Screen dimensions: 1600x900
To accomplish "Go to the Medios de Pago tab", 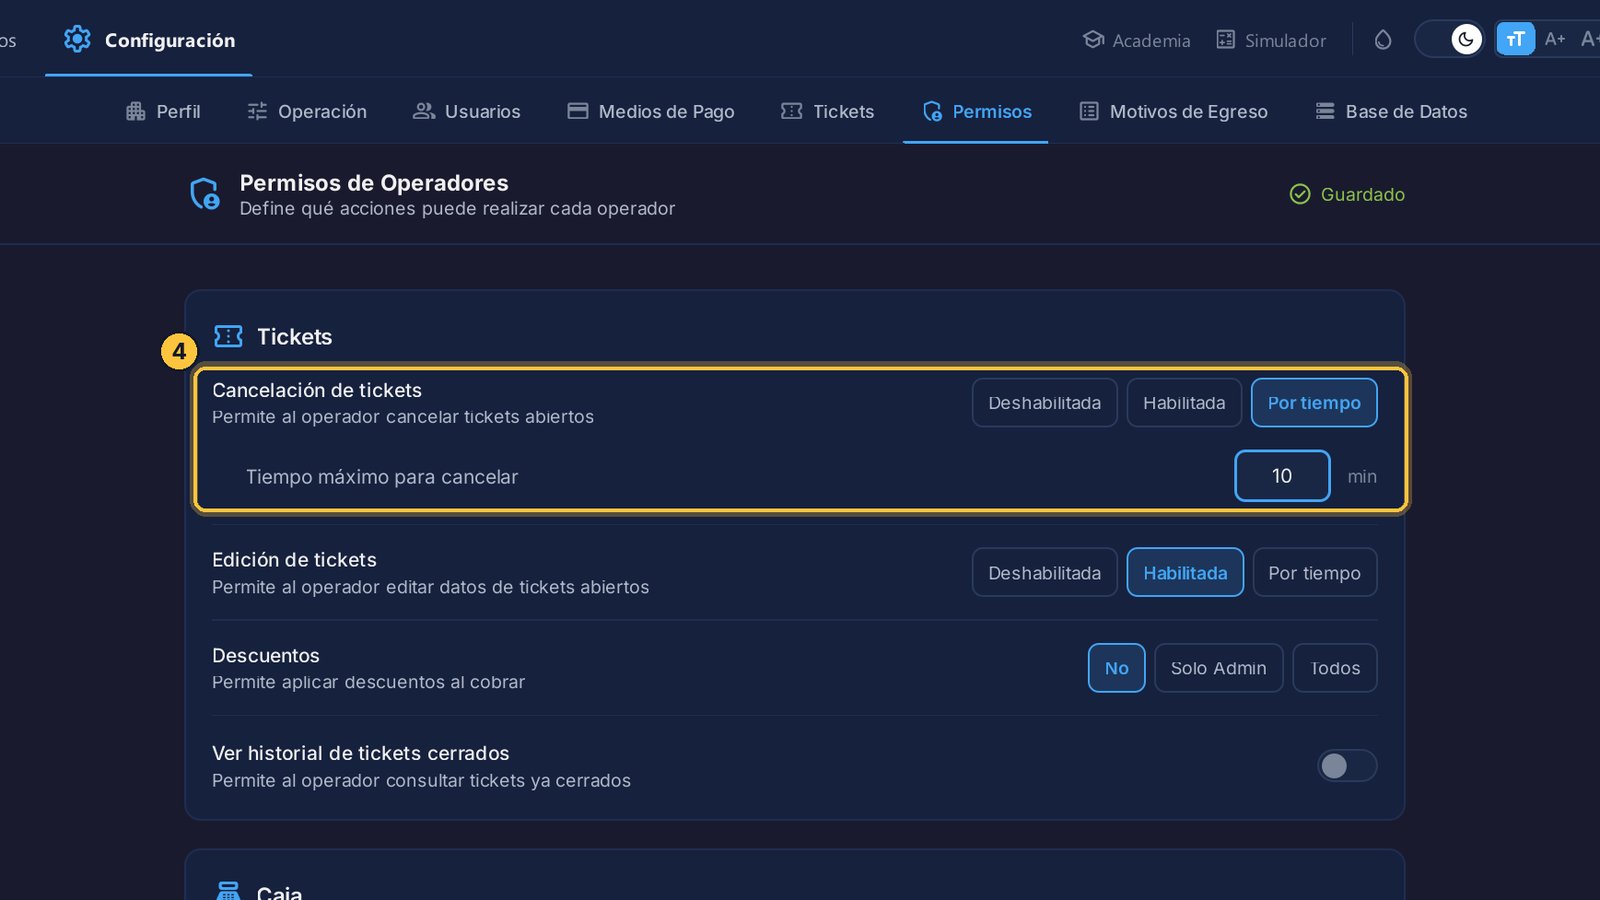I will pyautogui.click(x=651, y=111).
